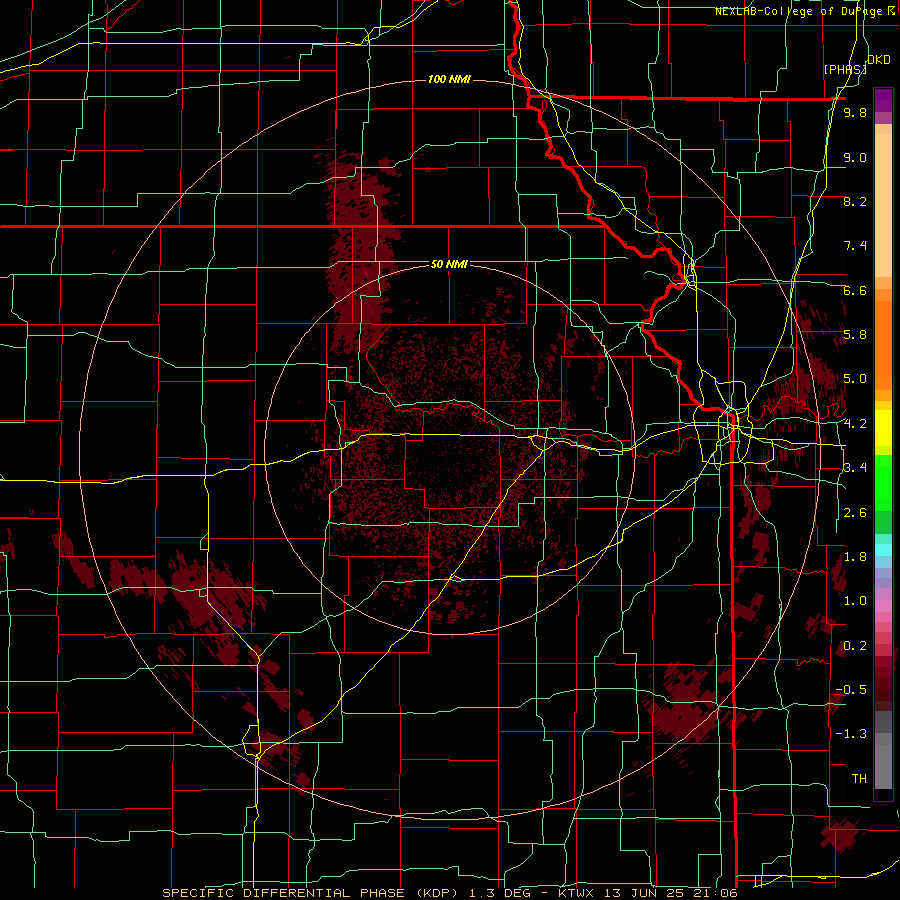Viewport: 900px width, 900px height.
Task: Click the 9.0 value on color scale
Action: 855,157
